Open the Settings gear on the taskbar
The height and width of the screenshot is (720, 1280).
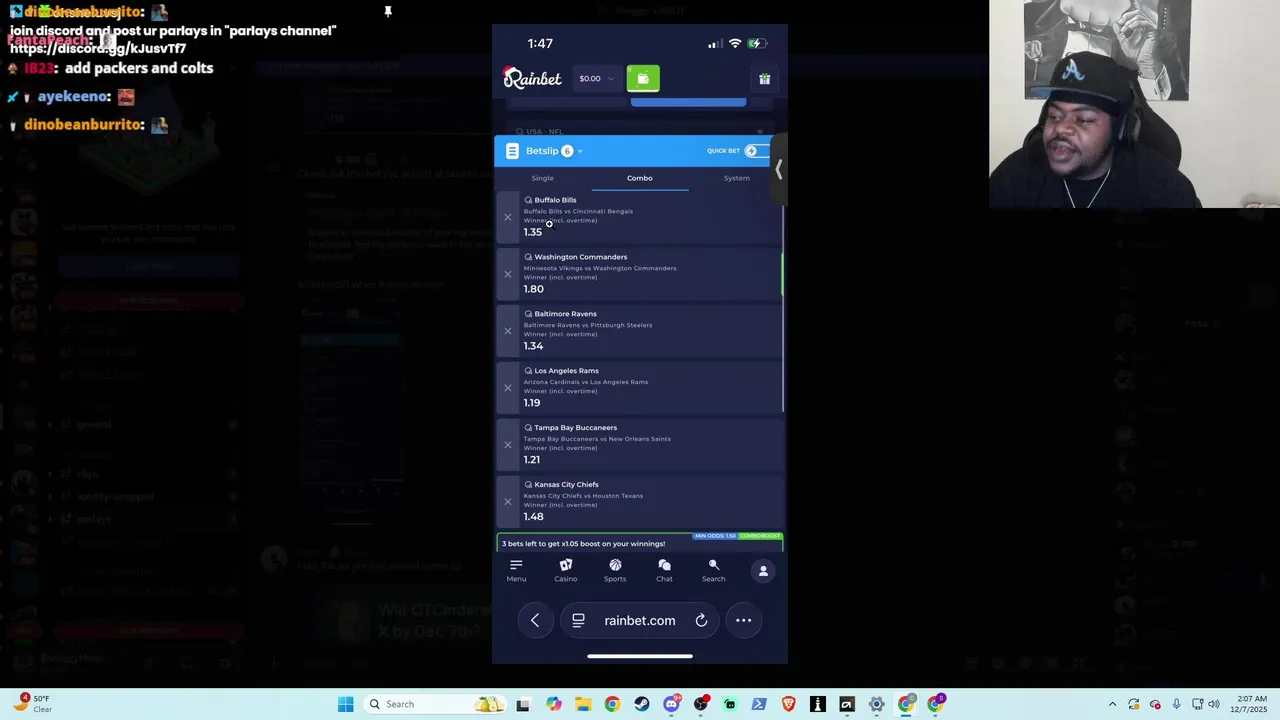click(x=876, y=704)
